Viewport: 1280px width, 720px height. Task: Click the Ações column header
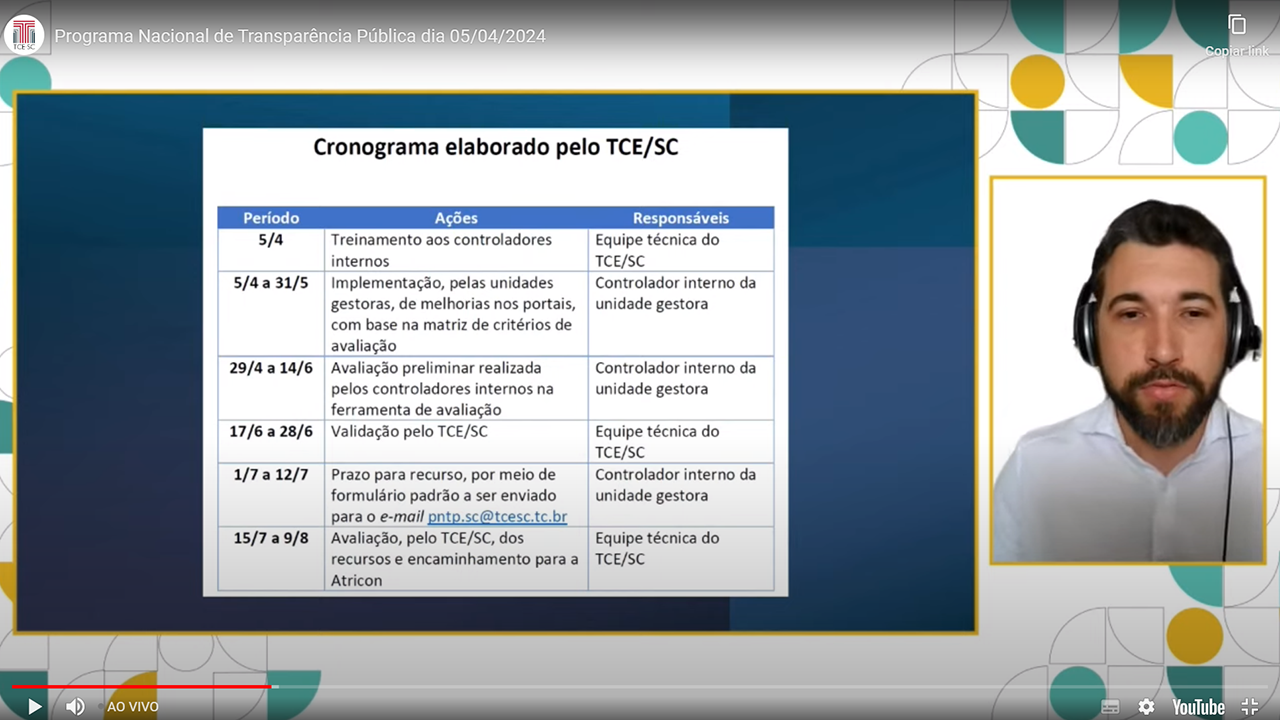coord(456,218)
